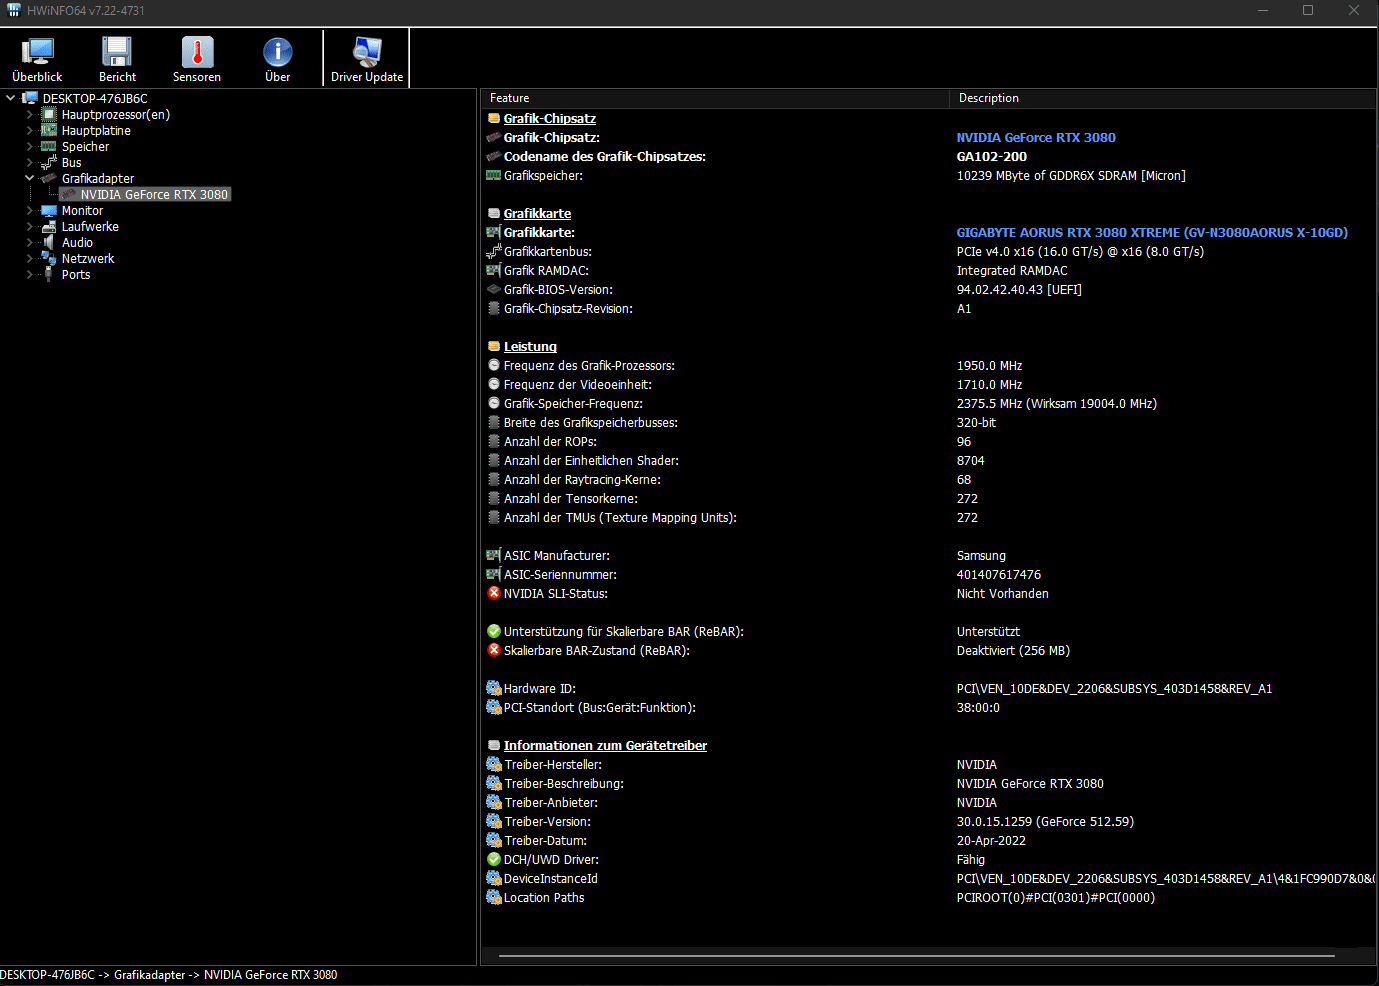The height and width of the screenshot is (986, 1379).
Task: Click the horizontal scrollbar in details pane
Action: (x=917, y=956)
